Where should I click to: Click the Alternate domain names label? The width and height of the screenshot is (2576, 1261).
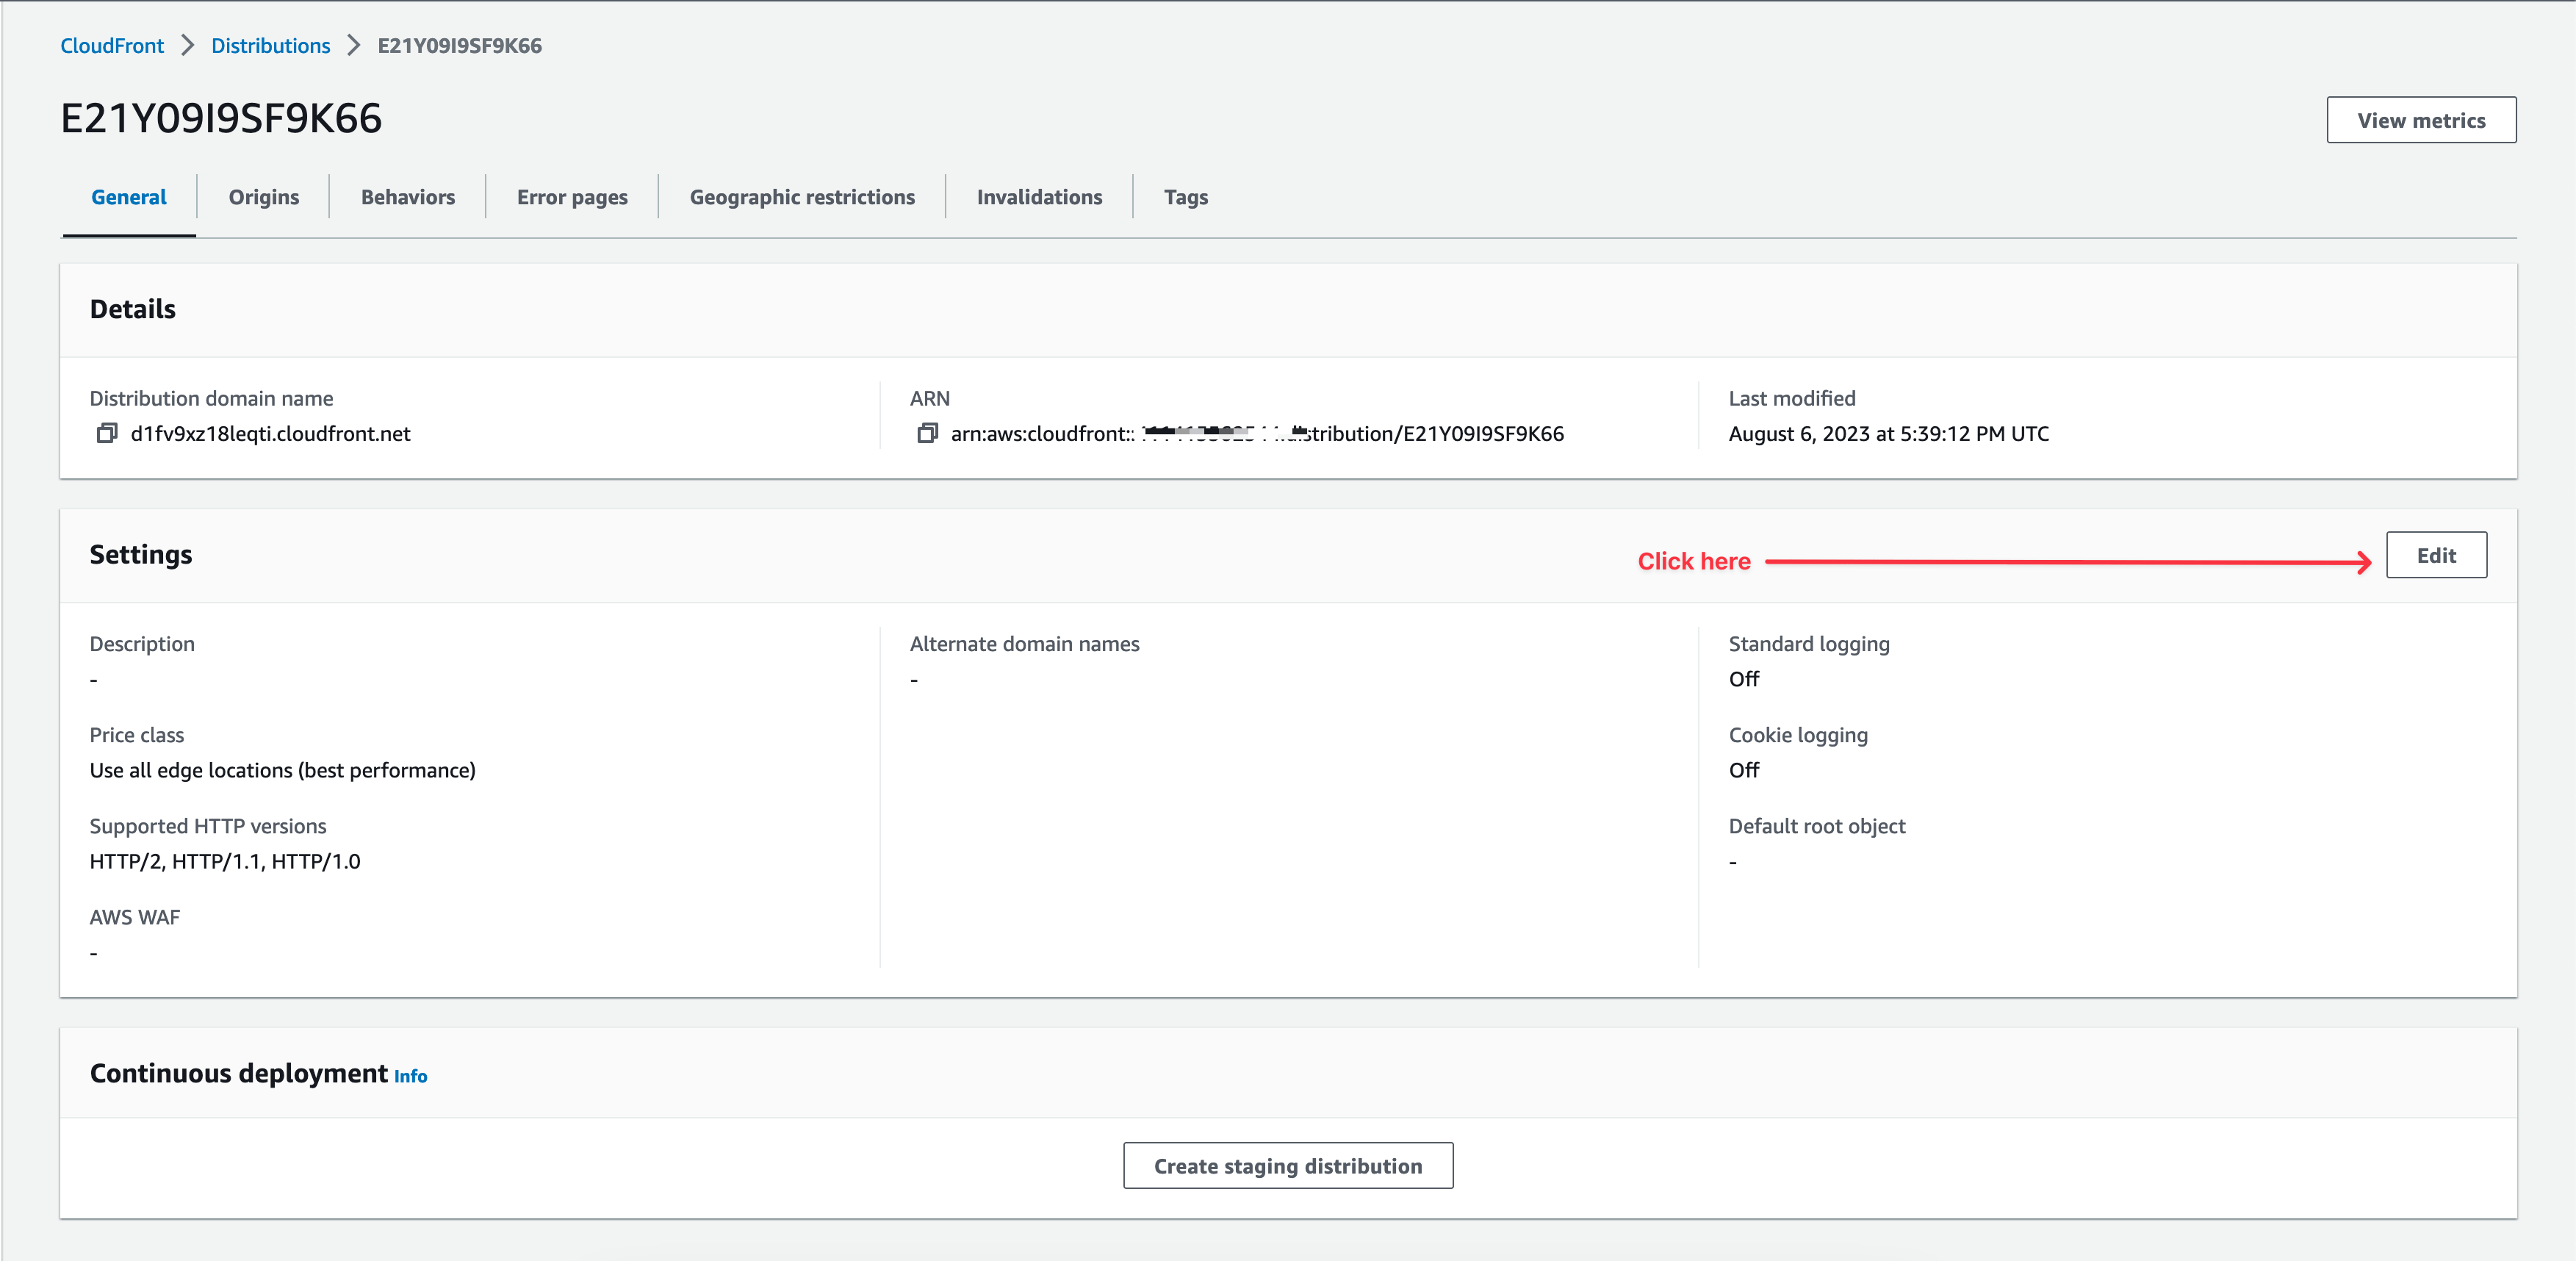(x=1024, y=644)
